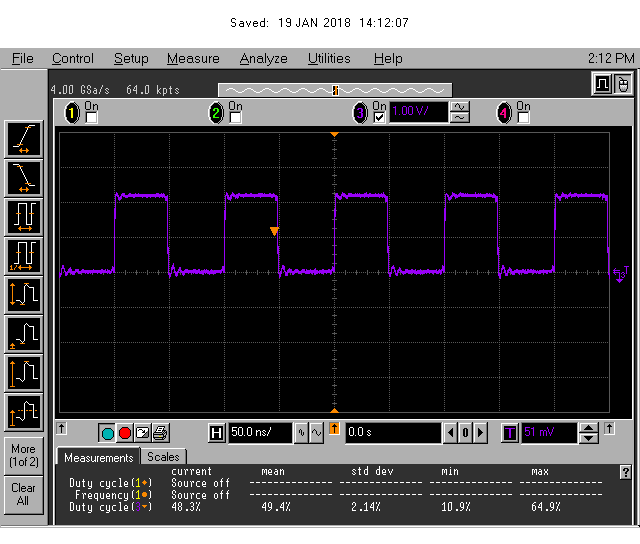
Task: Open the Analyze menu
Action: pos(263,59)
